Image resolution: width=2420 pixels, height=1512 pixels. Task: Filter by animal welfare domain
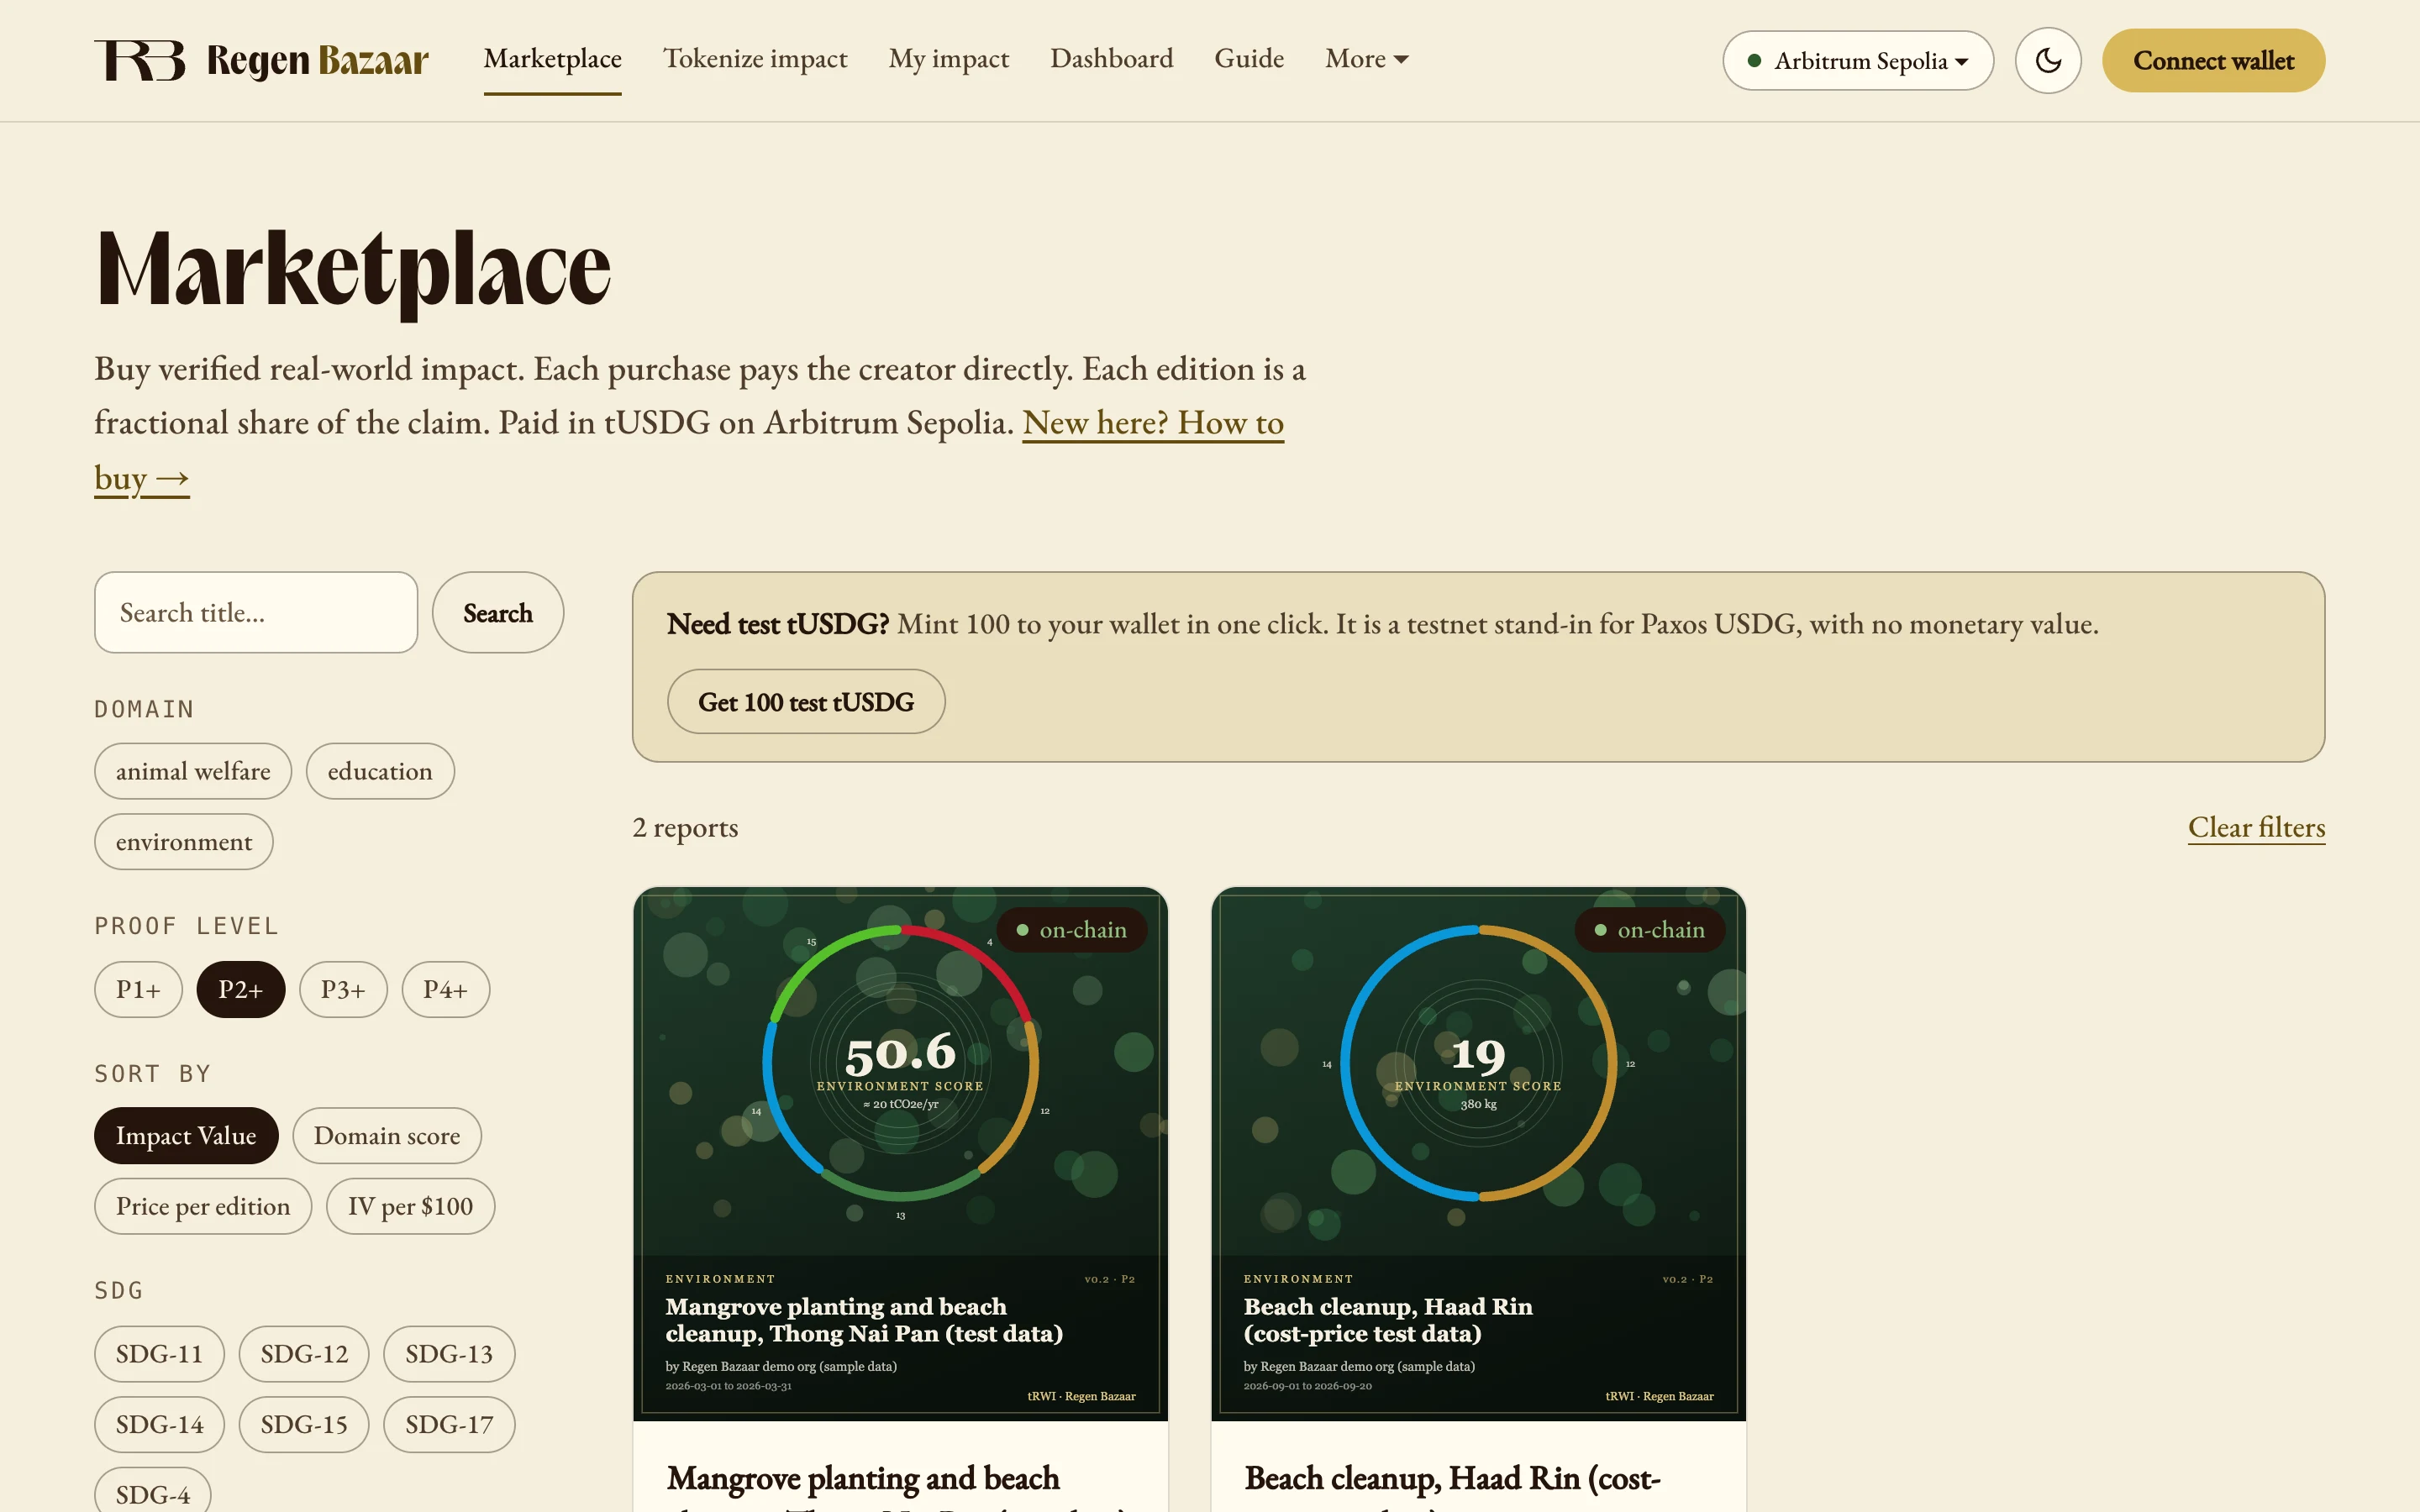click(193, 771)
